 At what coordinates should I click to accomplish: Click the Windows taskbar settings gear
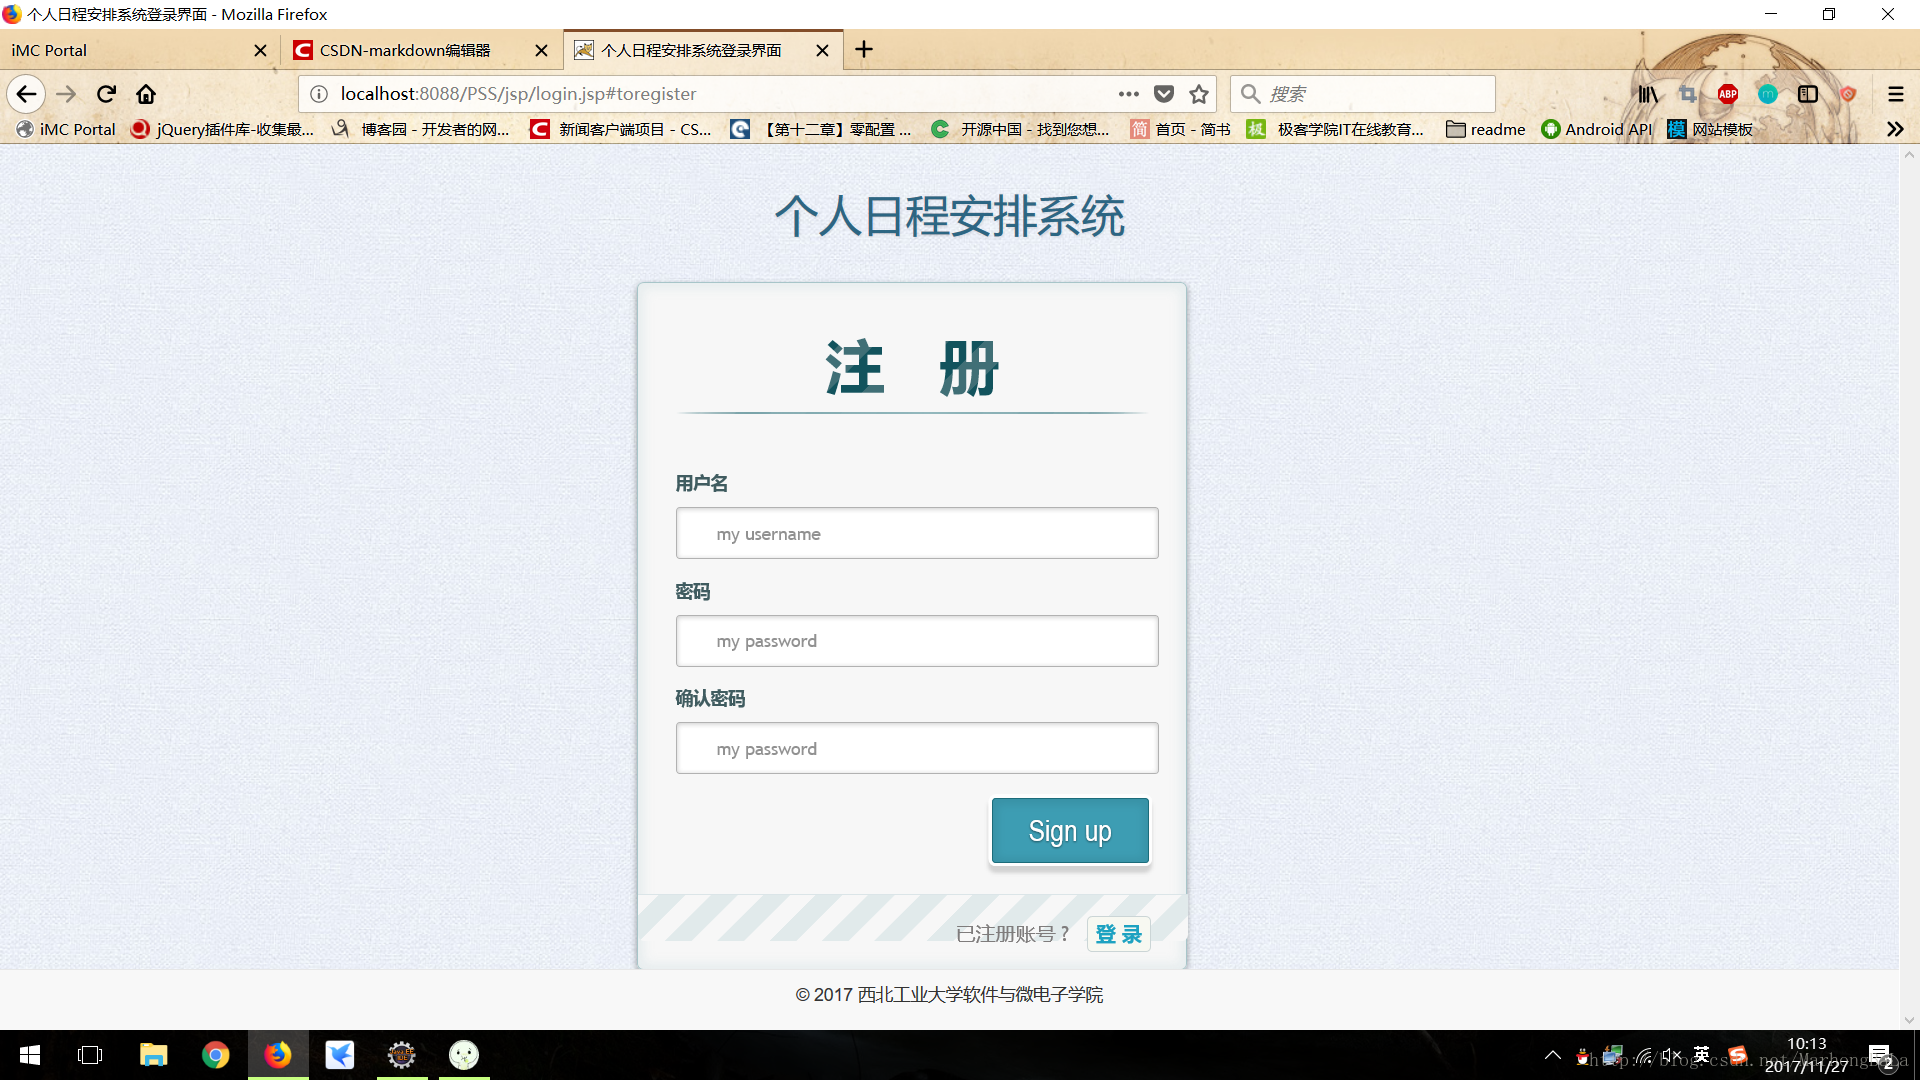click(402, 1054)
